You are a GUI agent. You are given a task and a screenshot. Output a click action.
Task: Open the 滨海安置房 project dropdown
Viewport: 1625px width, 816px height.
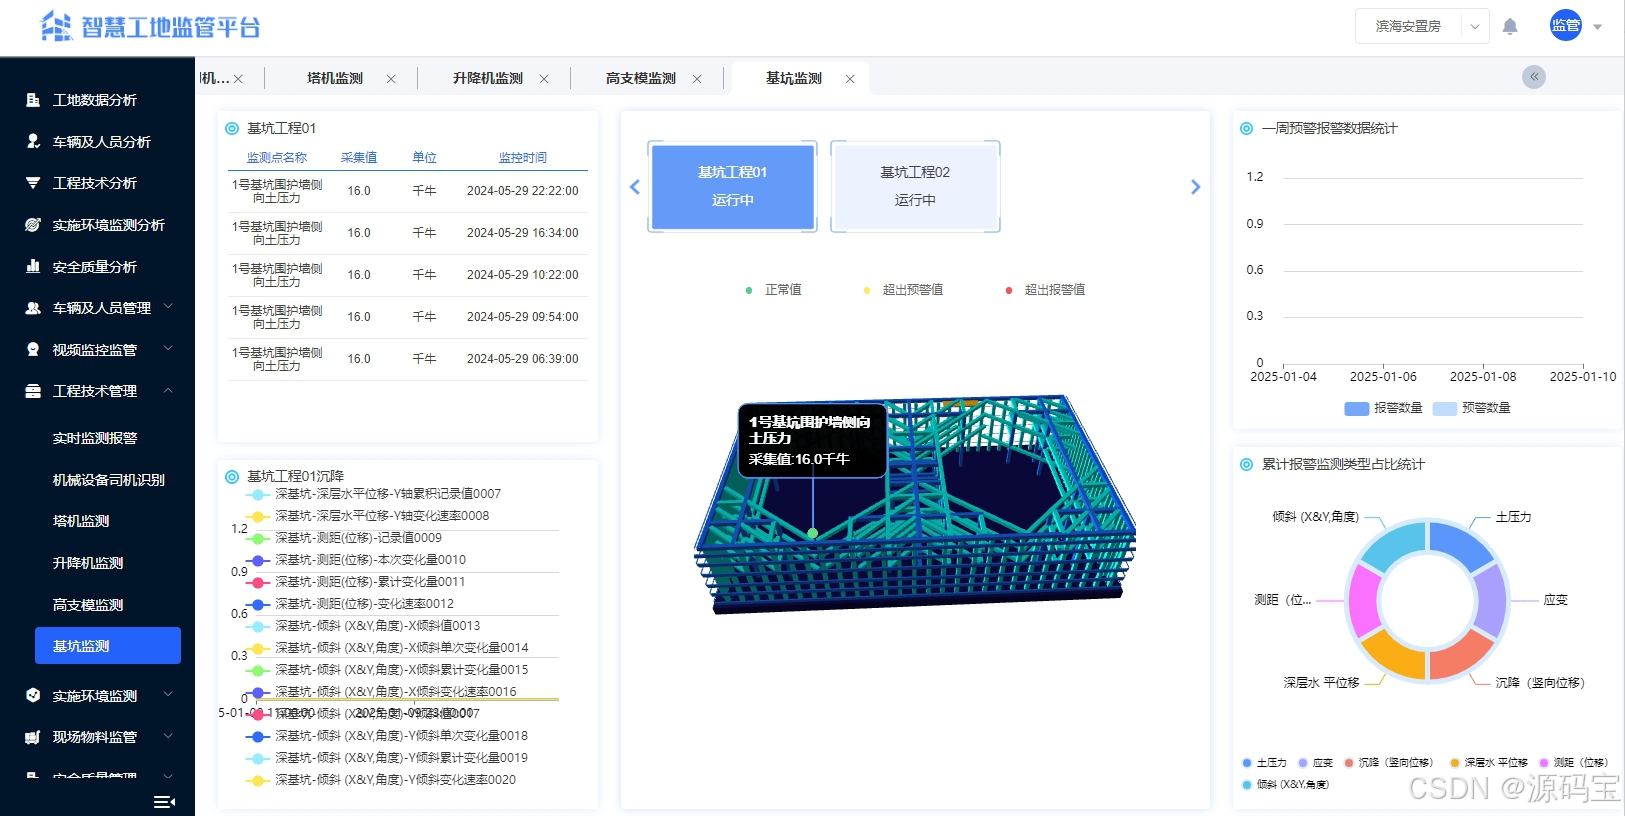(x=1422, y=27)
